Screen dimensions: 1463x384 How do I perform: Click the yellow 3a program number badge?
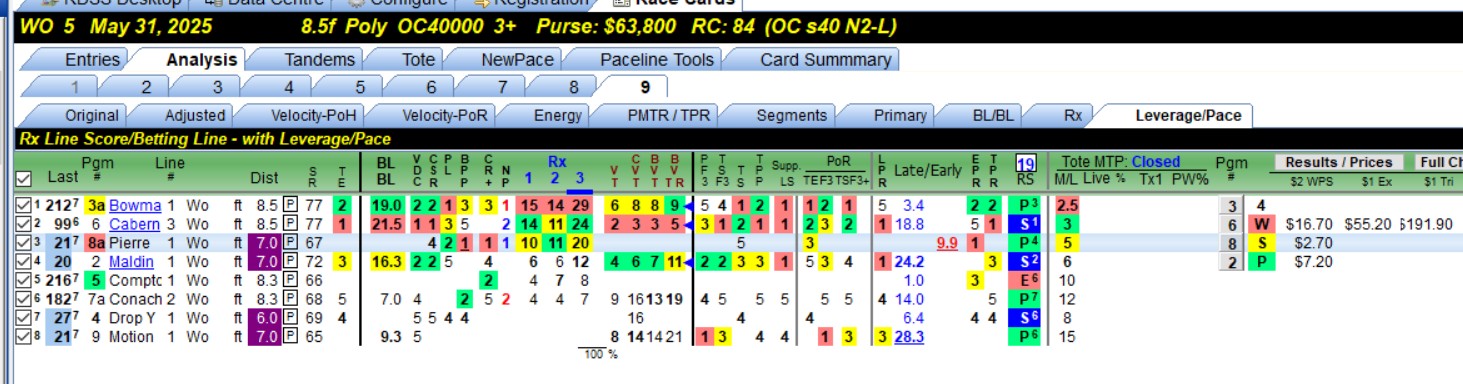pyautogui.click(x=96, y=205)
